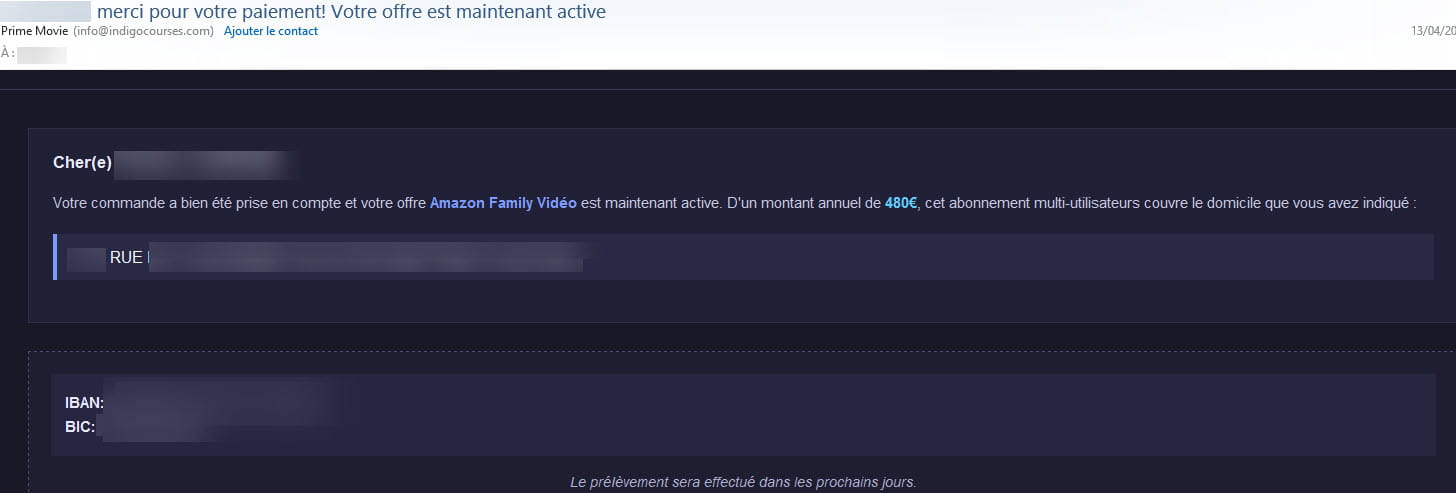Click the blurred IBAN value
Image resolution: width=1456 pixels, height=493 pixels.
point(220,402)
